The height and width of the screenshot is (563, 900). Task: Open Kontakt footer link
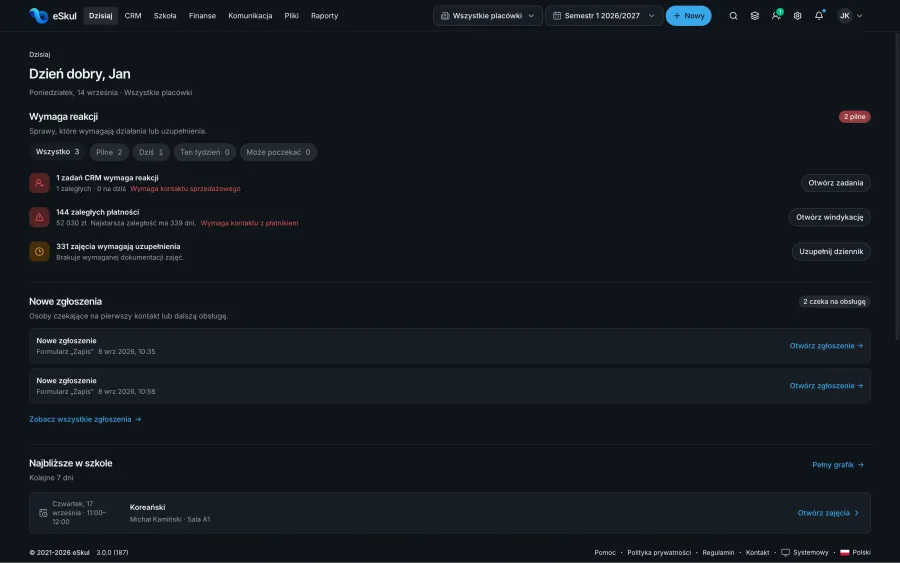757,553
